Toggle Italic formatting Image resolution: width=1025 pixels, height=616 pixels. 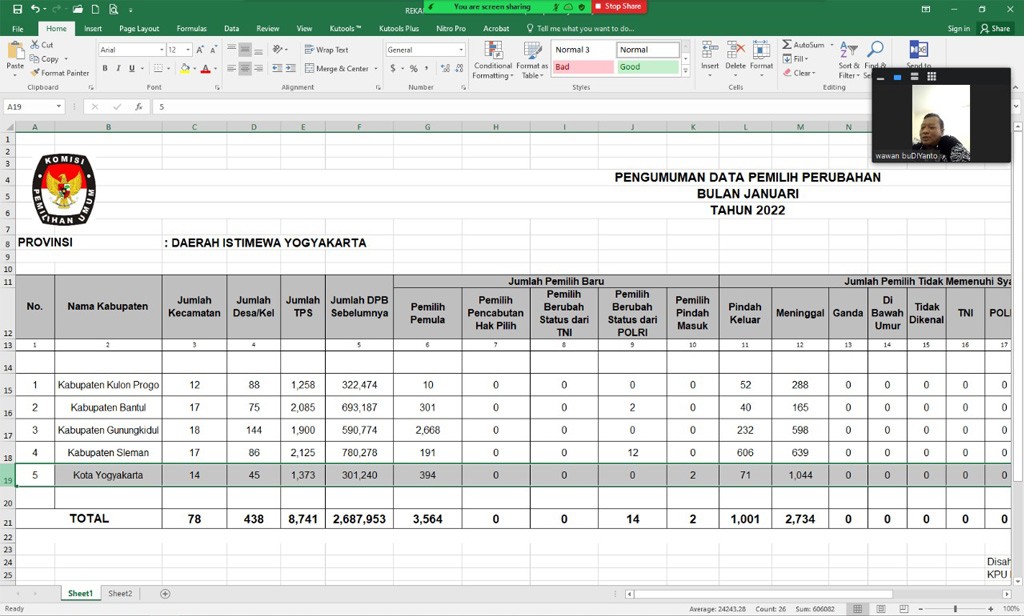coord(118,69)
